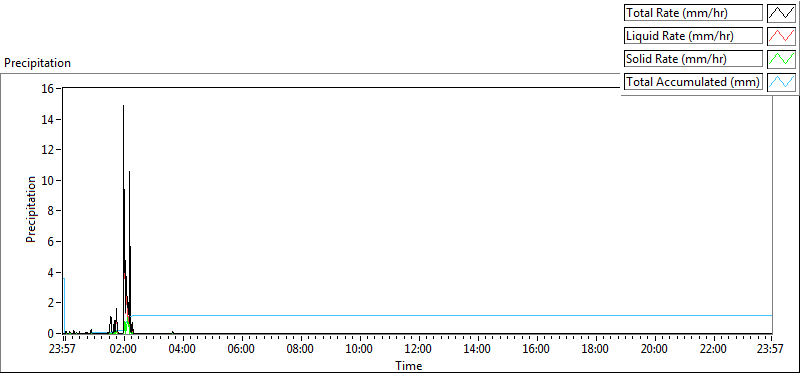Click the ending 23:57 time axis label
Viewport: 800px width, 373px height.
pos(771,350)
